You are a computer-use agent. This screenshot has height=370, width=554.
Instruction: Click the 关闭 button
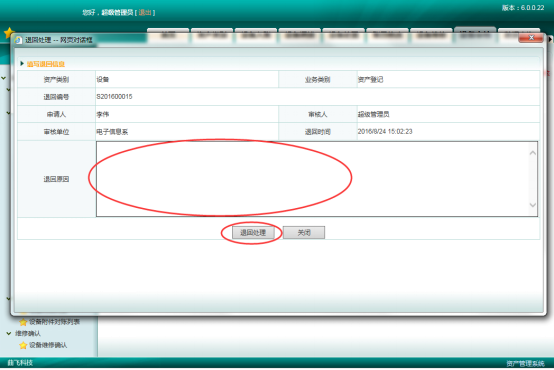point(304,233)
